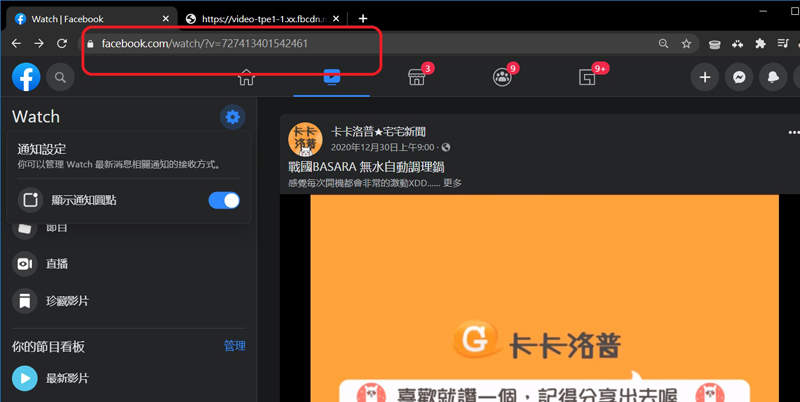Image resolution: width=800 pixels, height=402 pixels.
Task: Toggle 顯示通知圓點 switch off
Action: coord(224,200)
